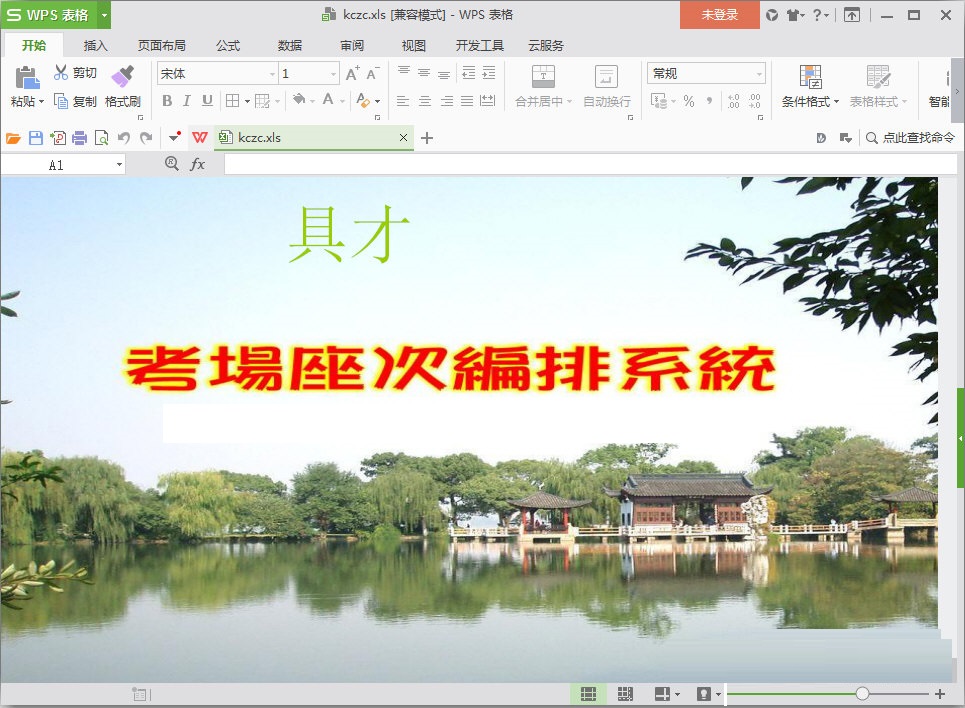Zoom in with the plus button
The height and width of the screenshot is (708, 965).
coord(940,694)
